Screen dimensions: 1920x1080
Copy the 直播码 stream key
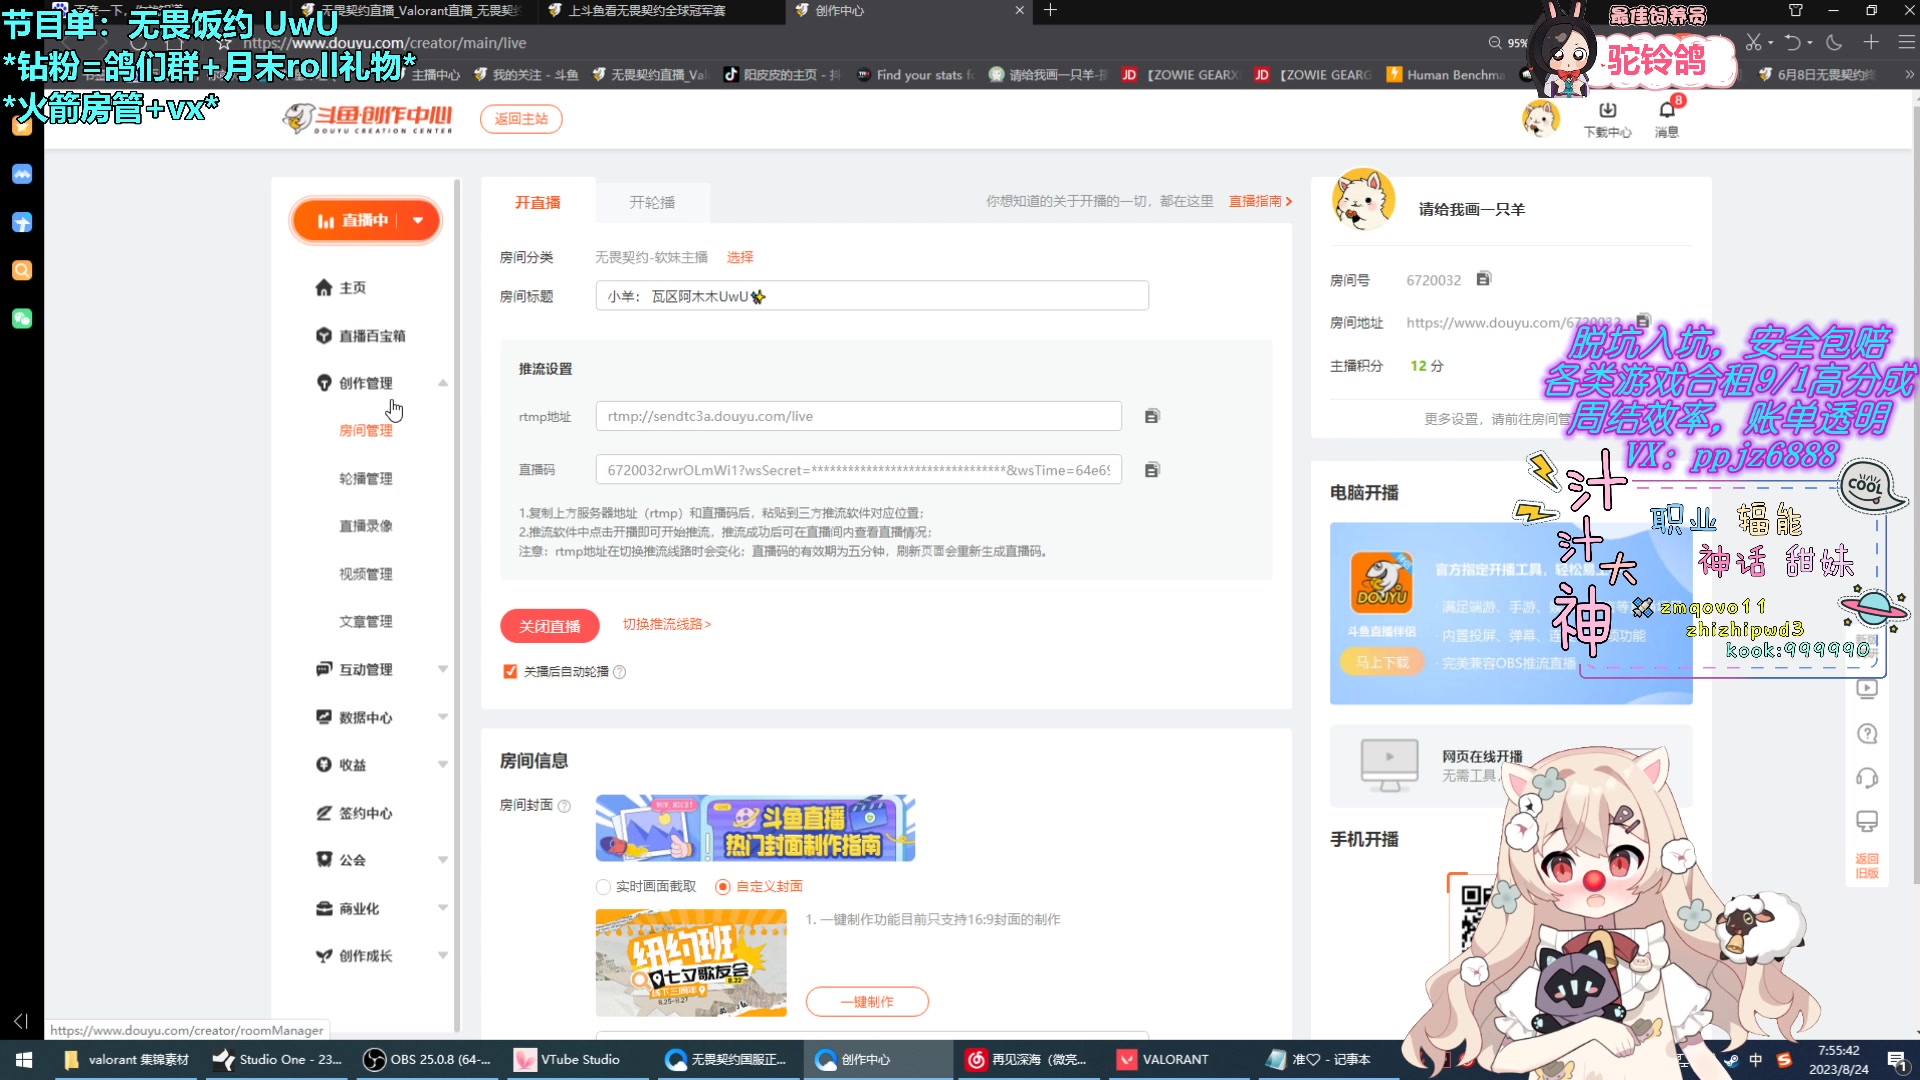(x=1151, y=470)
